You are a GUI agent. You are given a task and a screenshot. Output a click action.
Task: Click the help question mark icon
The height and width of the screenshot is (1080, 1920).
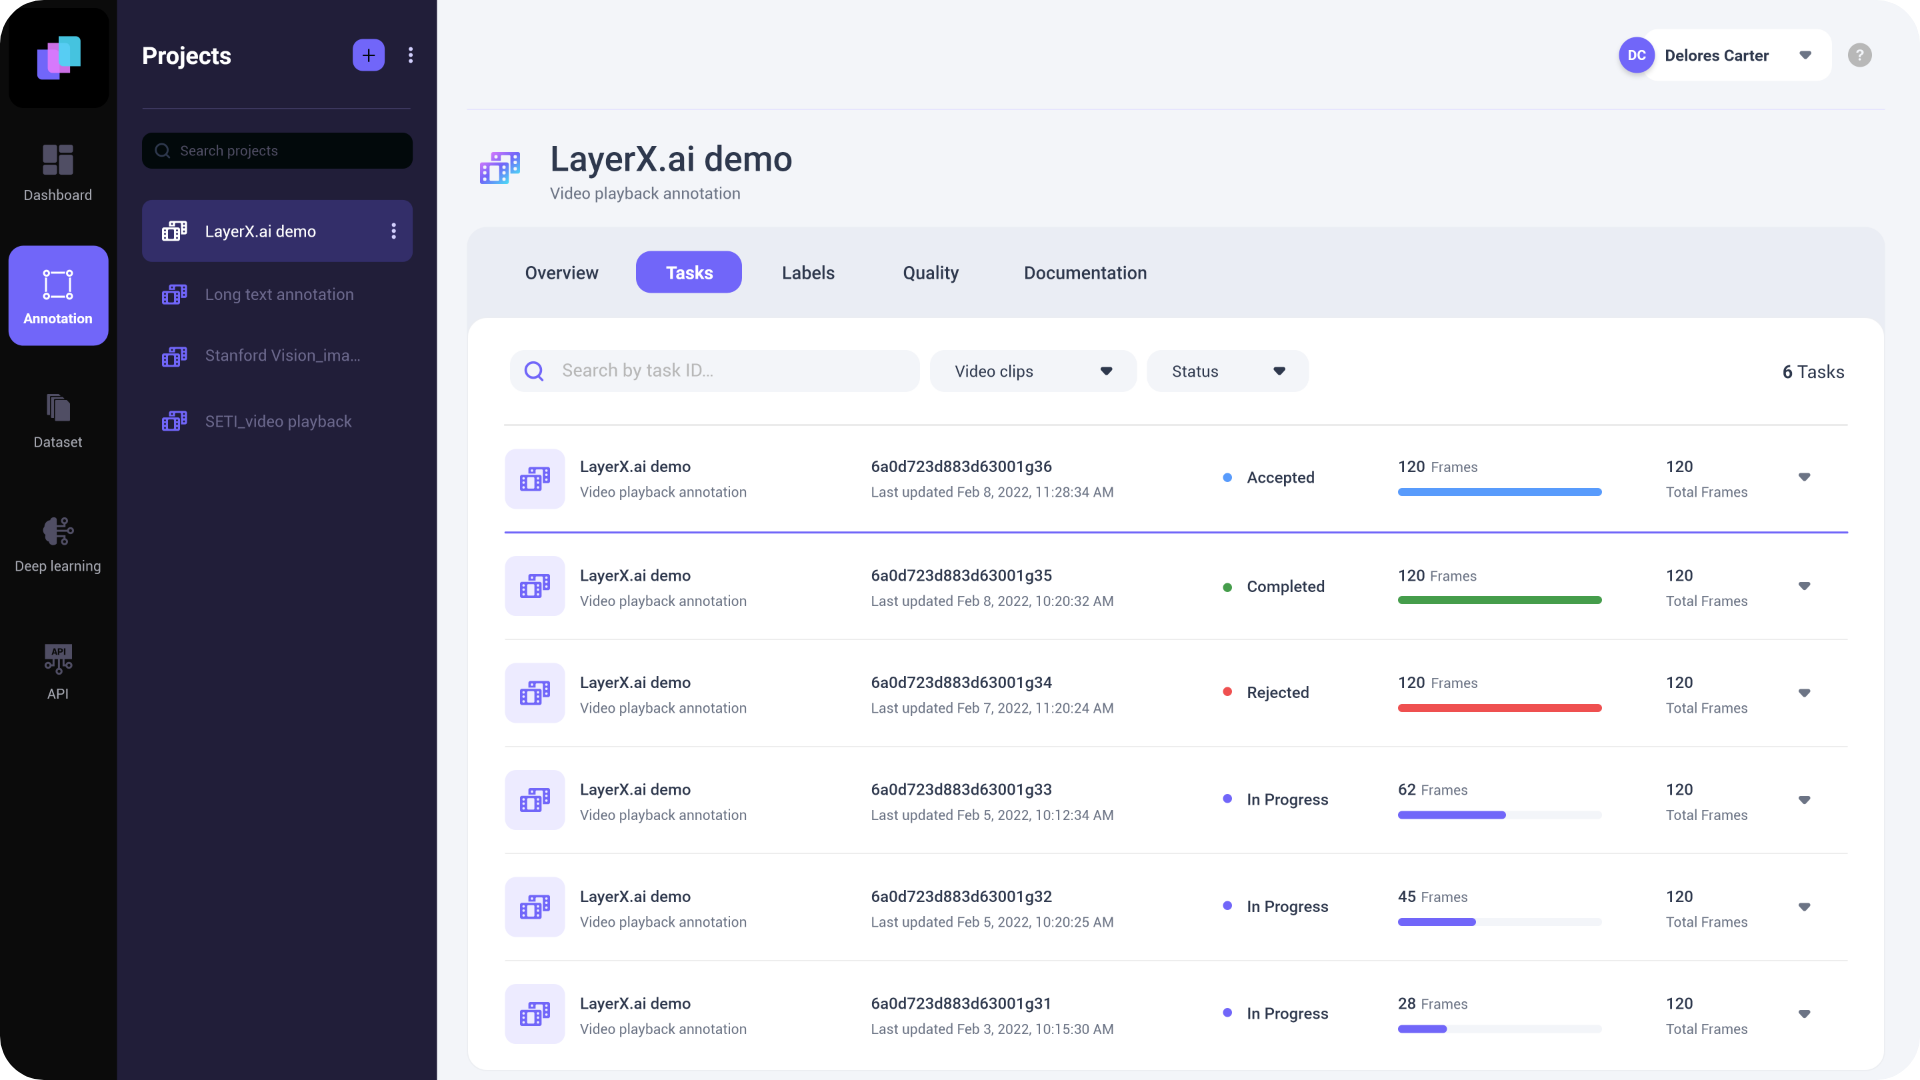click(1859, 56)
